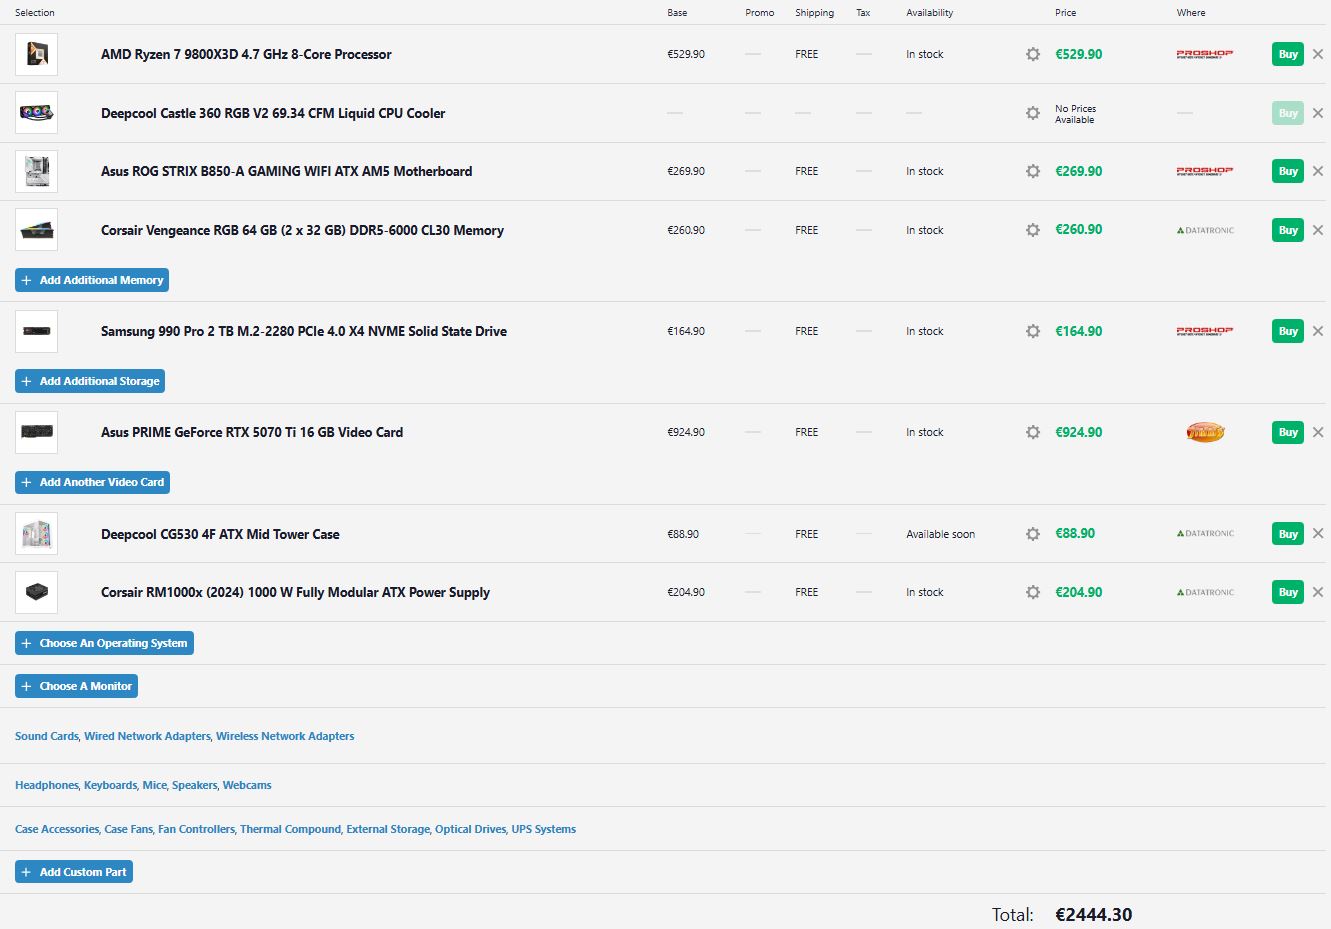
Task: Open Asus PRIME GeForce RTX 5070 Ti link
Action: [252, 432]
